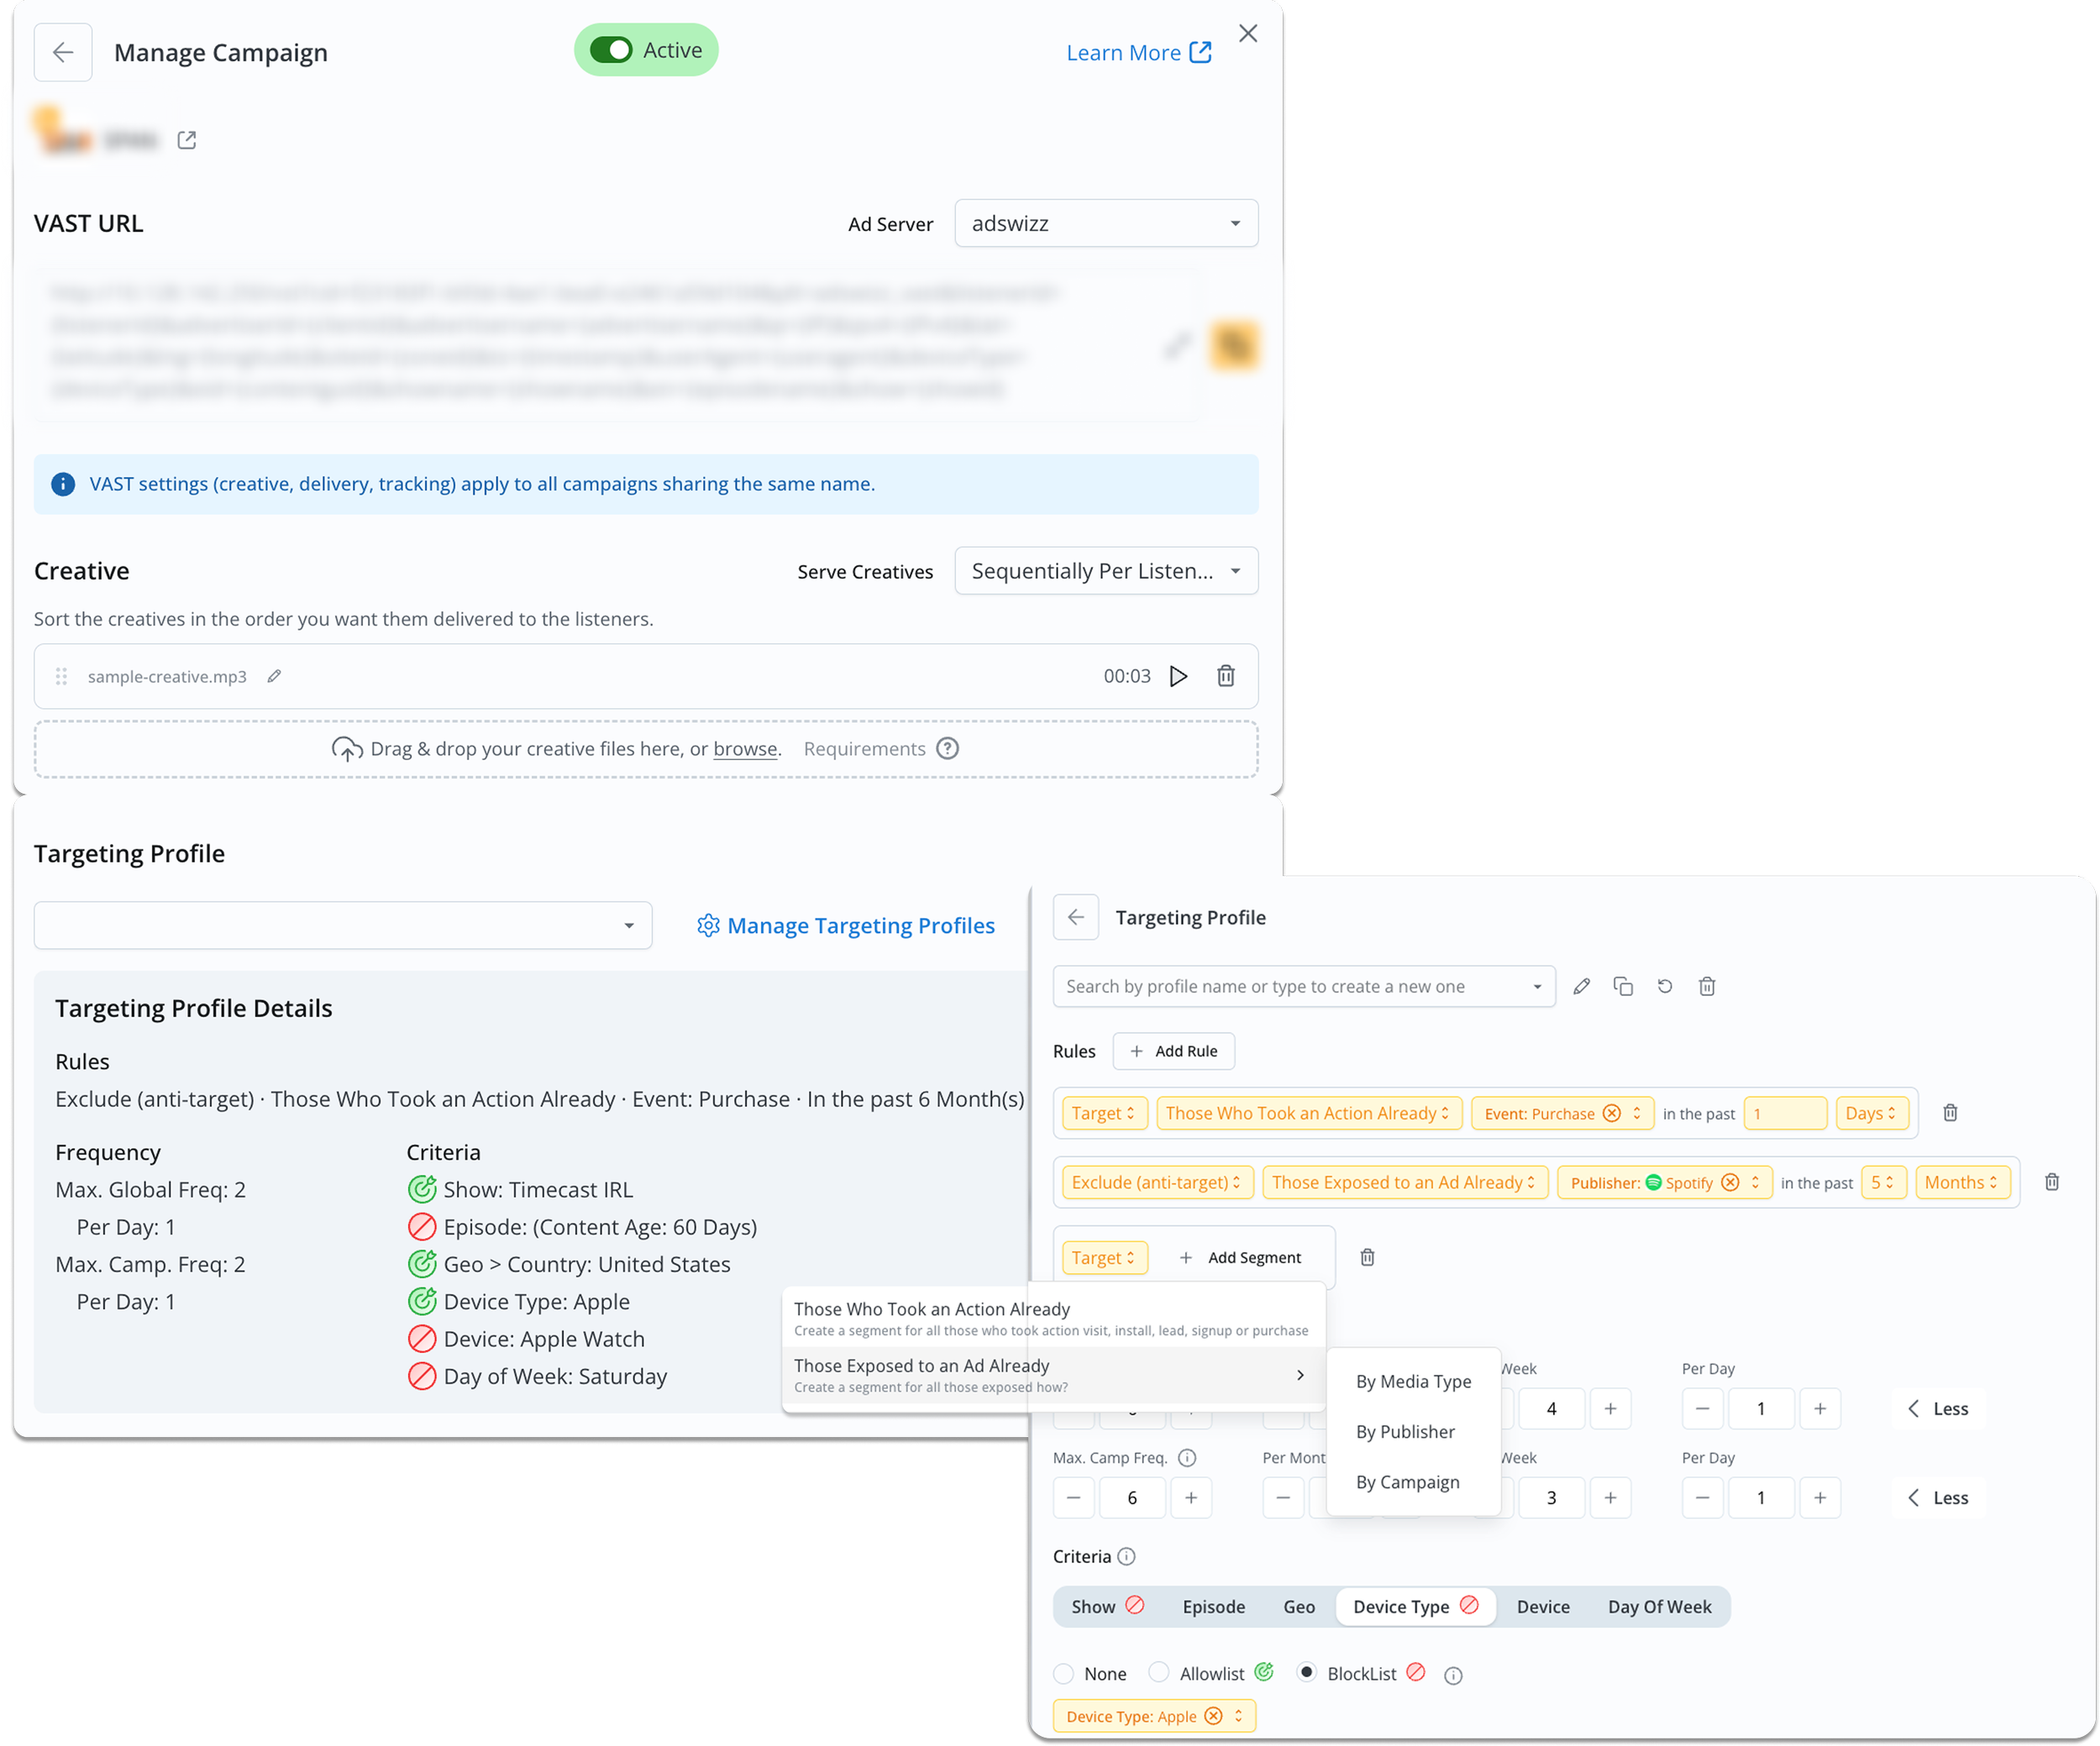
Task: Switch to the Day Of Week criteria tab
Action: [x=1659, y=1606]
